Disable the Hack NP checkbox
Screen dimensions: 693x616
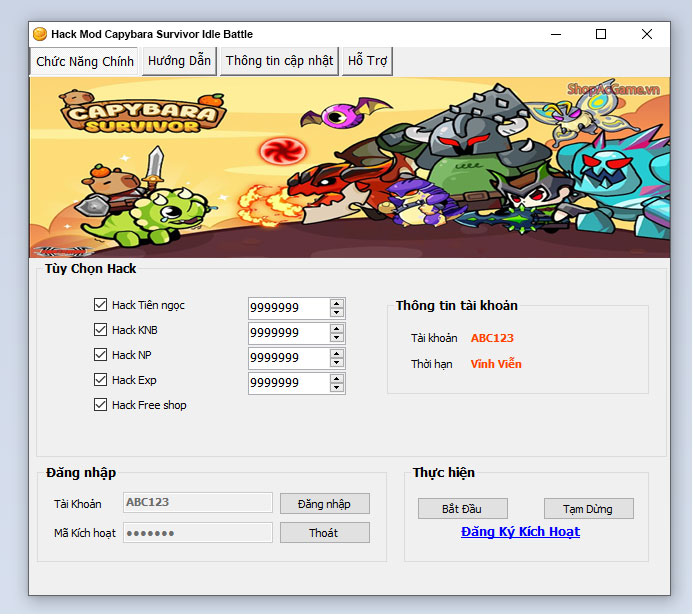click(100, 355)
